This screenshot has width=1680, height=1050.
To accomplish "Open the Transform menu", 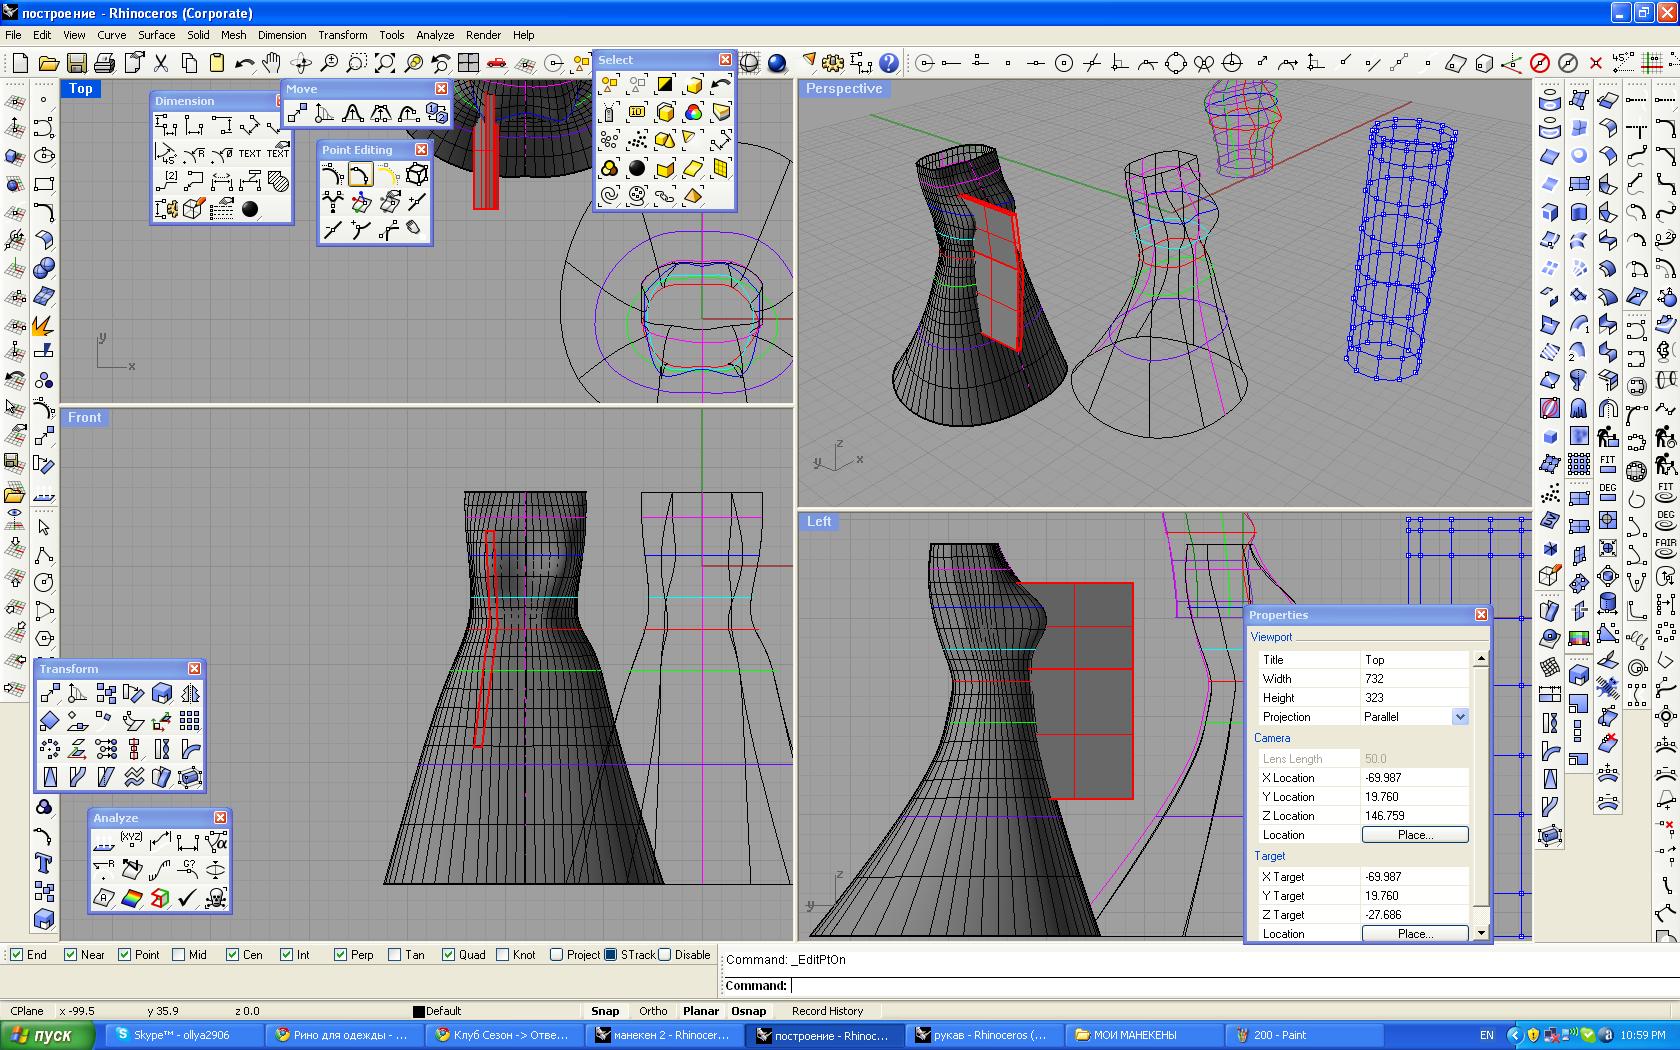I will pyautogui.click(x=342, y=35).
